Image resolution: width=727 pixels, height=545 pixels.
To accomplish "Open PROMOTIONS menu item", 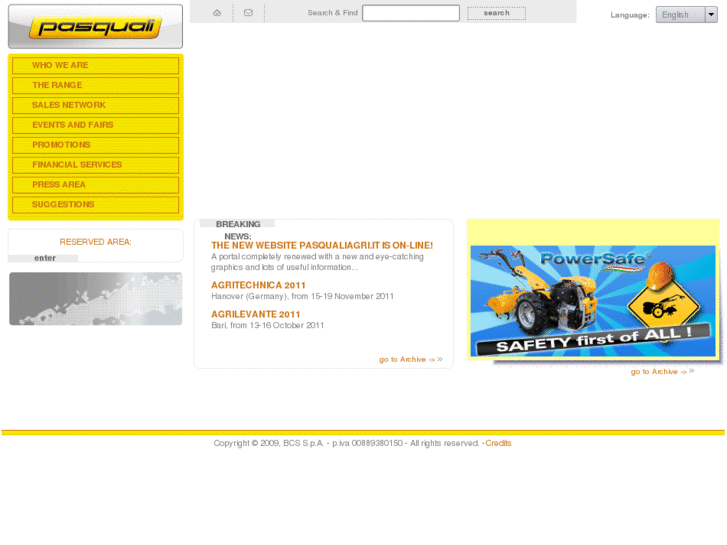I will tap(96, 145).
